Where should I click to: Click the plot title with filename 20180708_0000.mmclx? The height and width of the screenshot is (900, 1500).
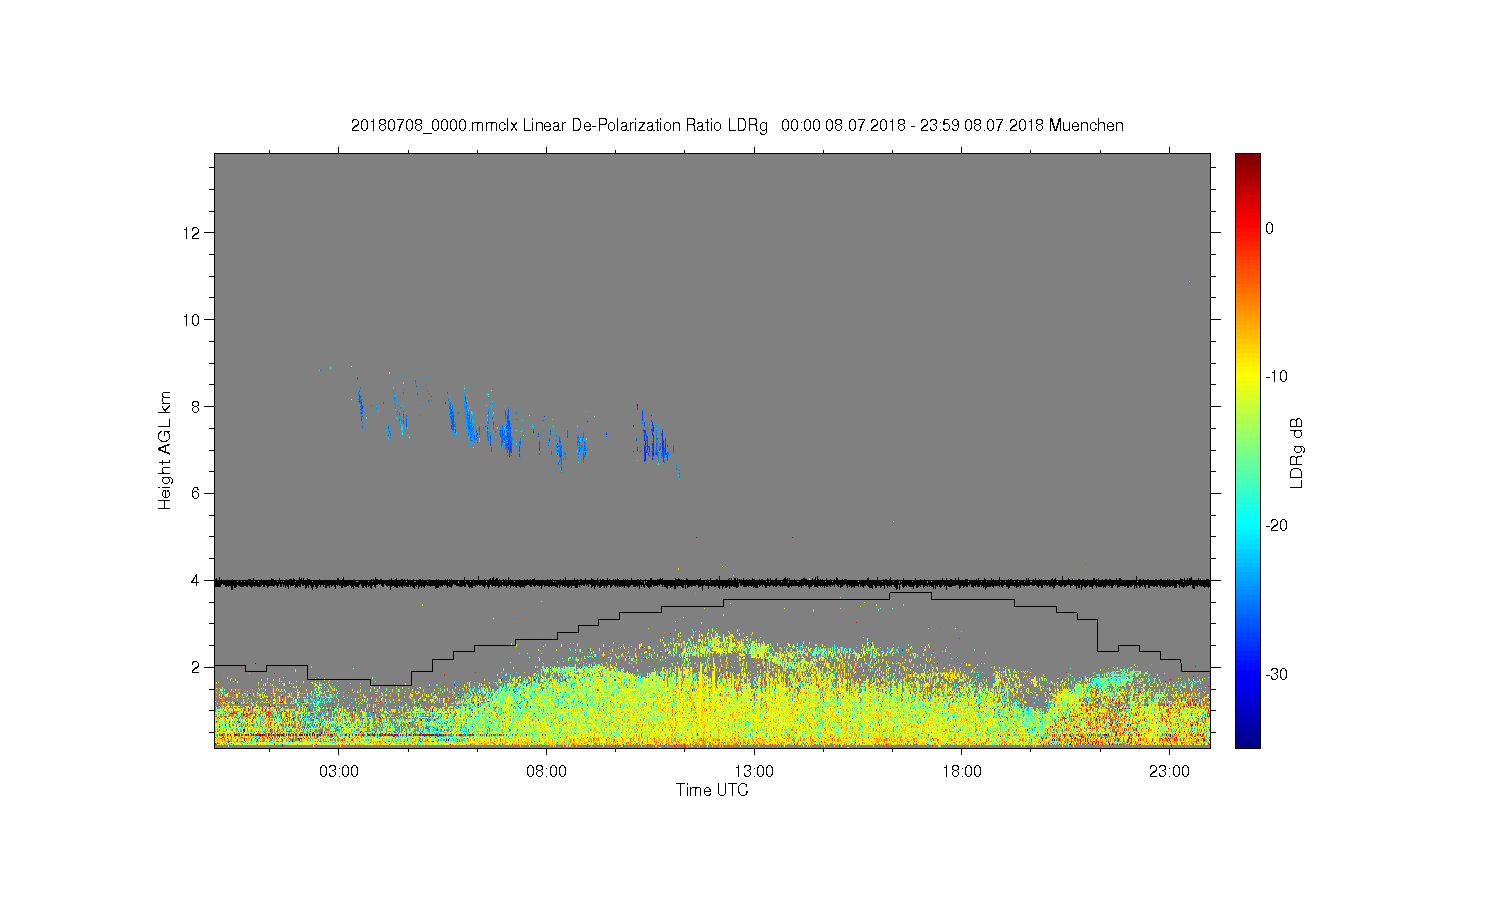(x=737, y=125)
